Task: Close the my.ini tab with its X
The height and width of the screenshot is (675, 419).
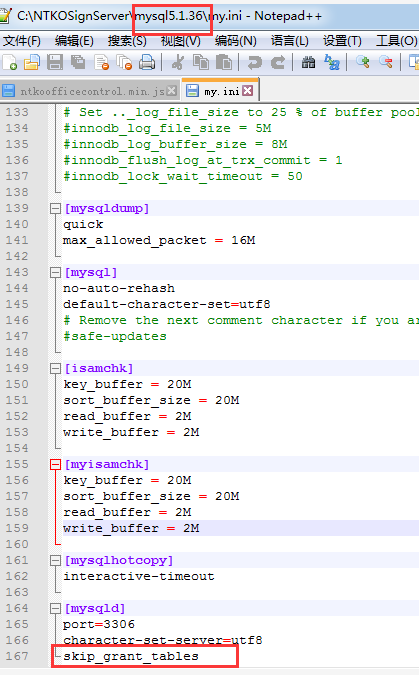Action: coord(248,90)
